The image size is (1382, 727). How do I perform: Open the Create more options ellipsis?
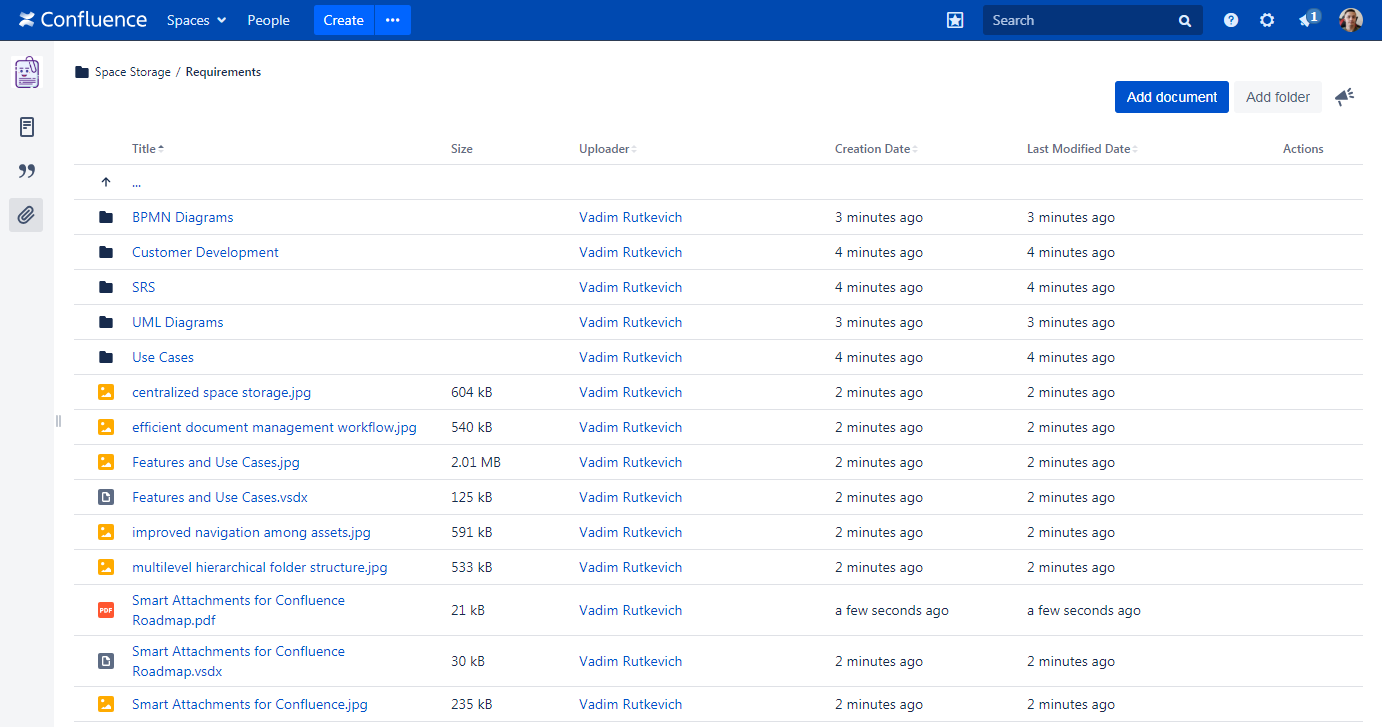point(393,20)
